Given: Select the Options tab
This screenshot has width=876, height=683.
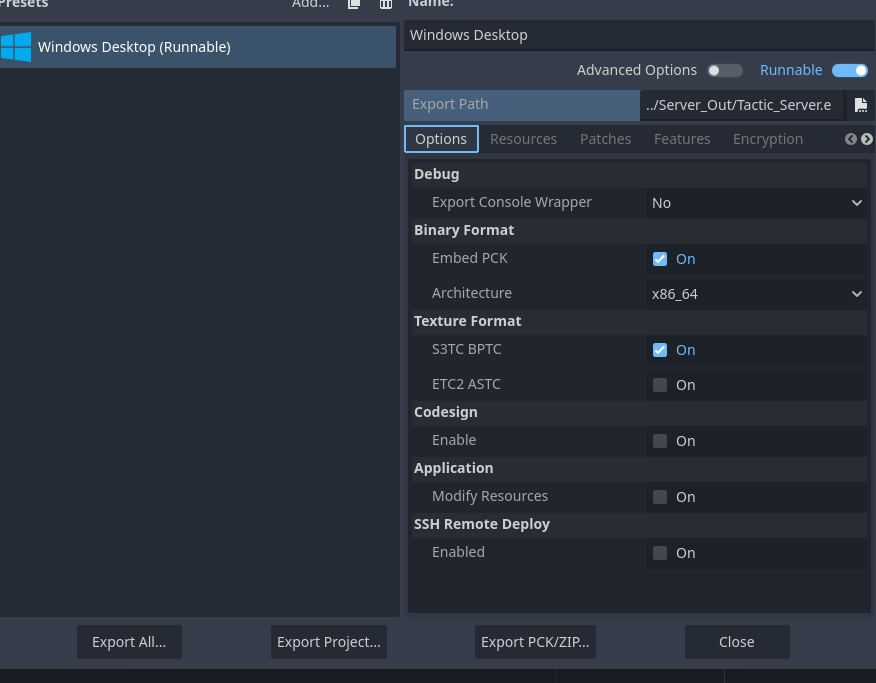Looking at the screenshot, I should click(x=441, y=139).
